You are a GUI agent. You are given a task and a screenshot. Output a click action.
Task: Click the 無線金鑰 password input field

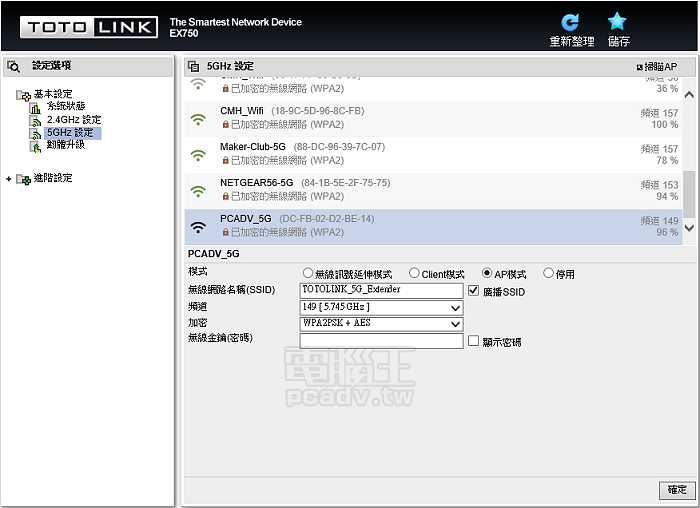click(381, 341)
